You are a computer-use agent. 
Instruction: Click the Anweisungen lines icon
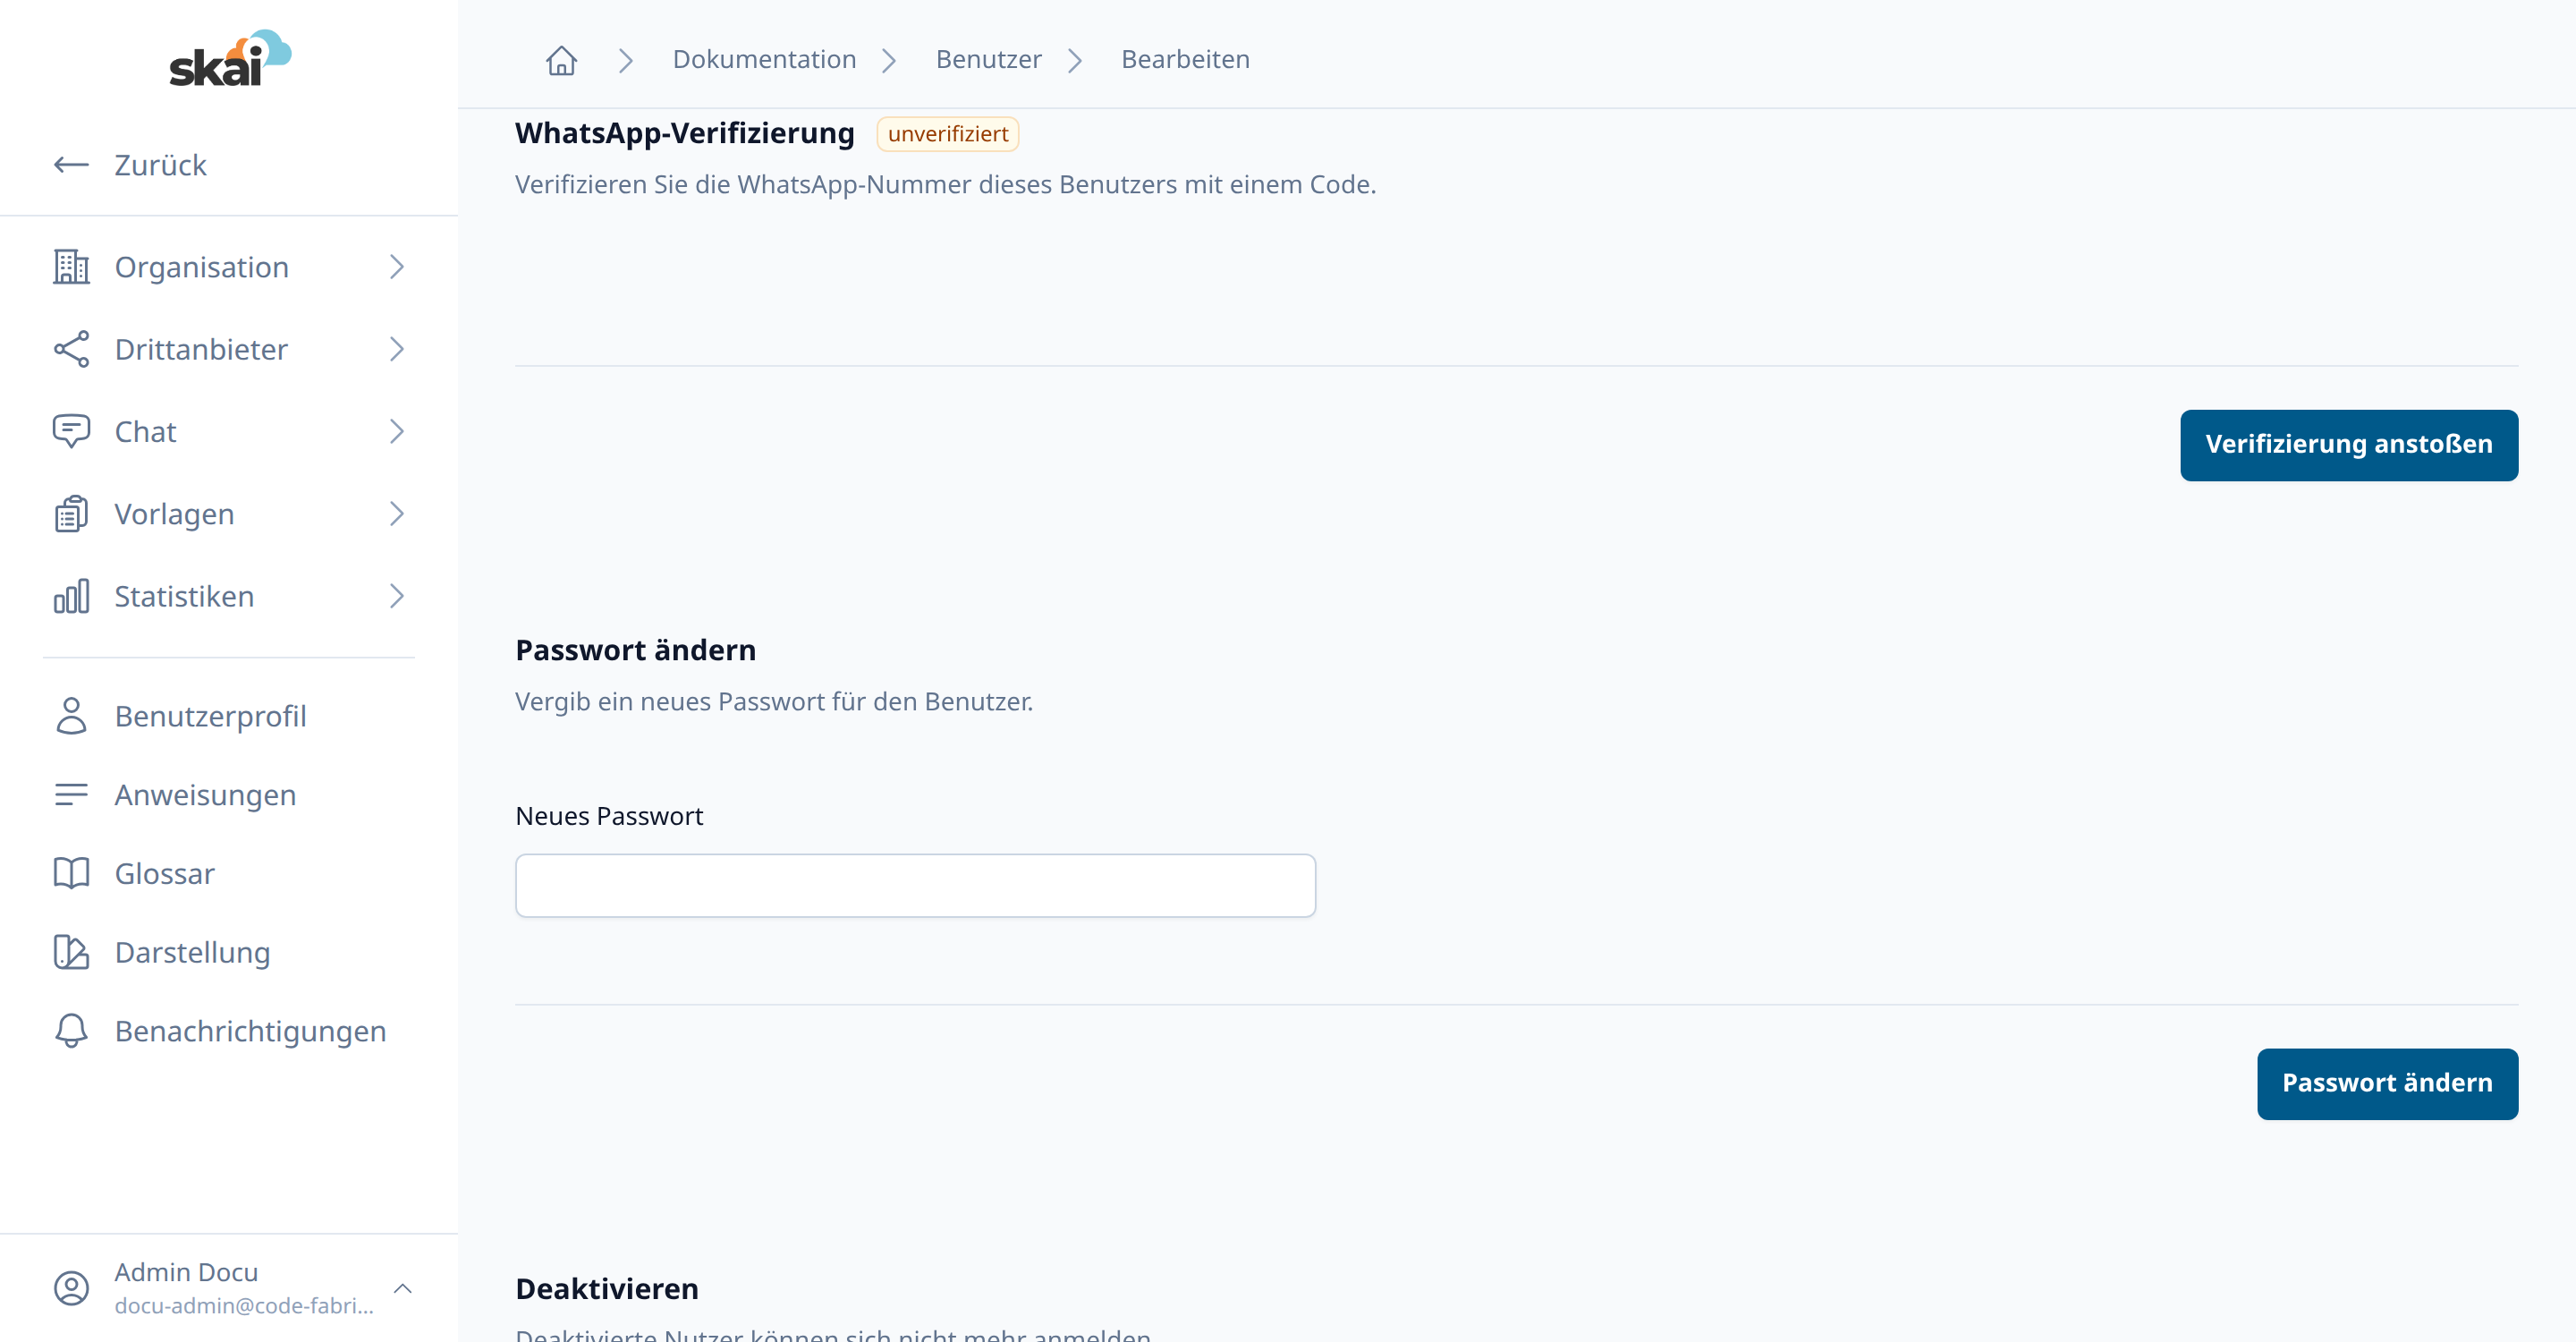tap(71, 794)
